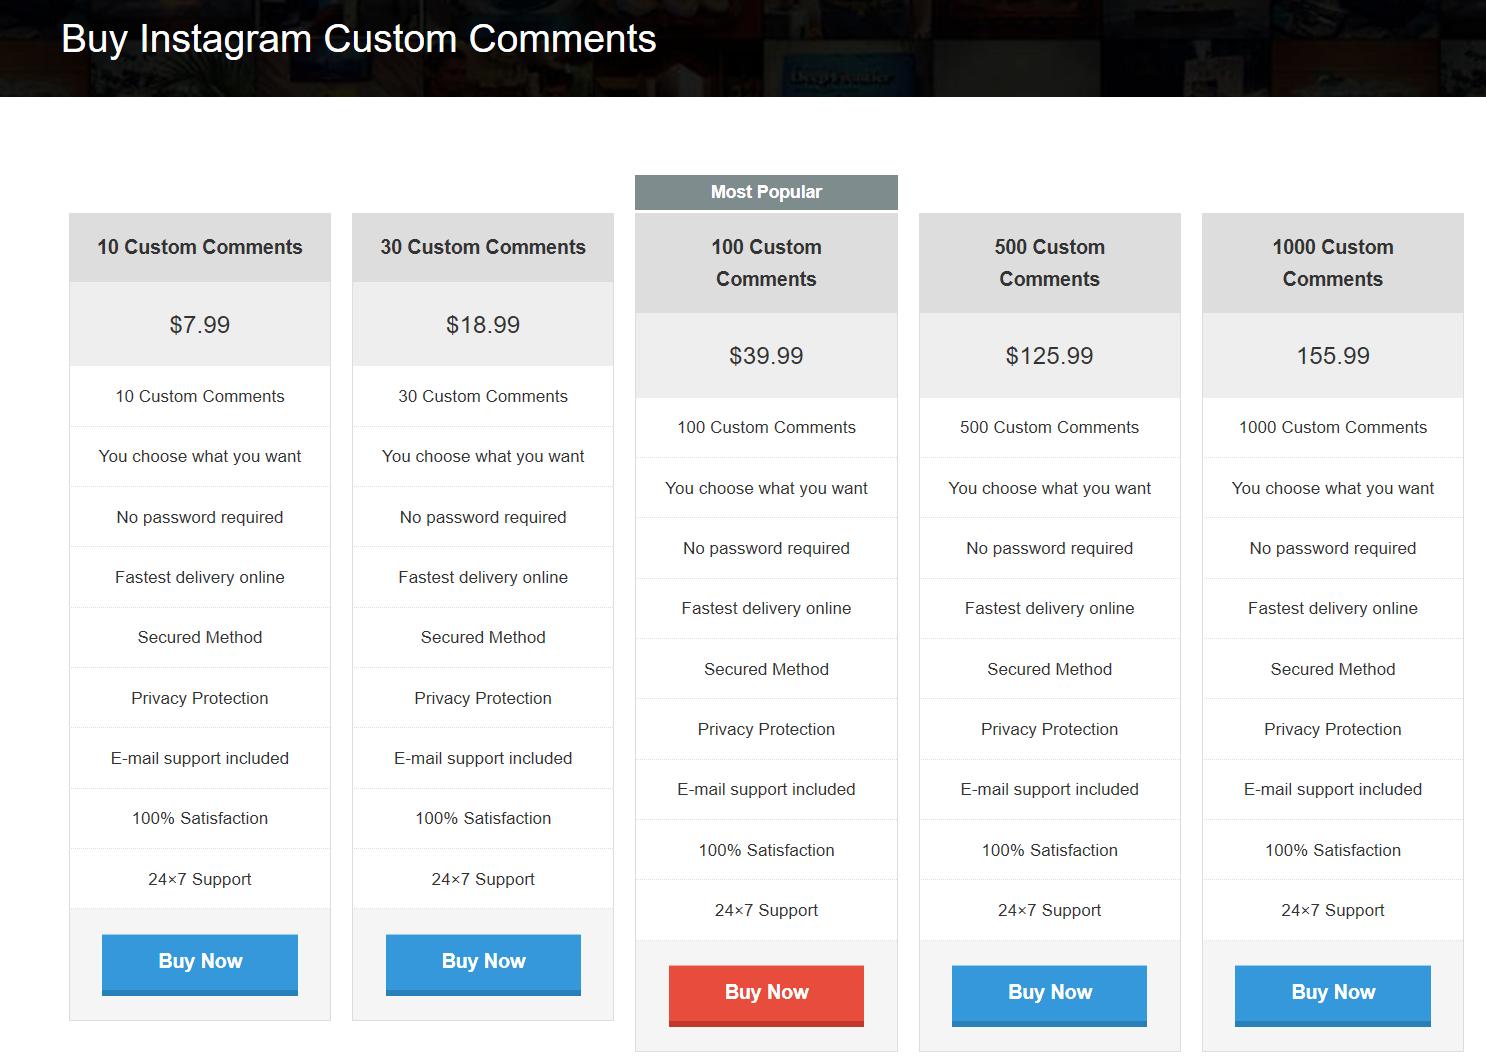Viewport: 1486px width, 1064px height.
Task: Click the 100 Custom Comments feature row
Action: click(x=766, y=427)
